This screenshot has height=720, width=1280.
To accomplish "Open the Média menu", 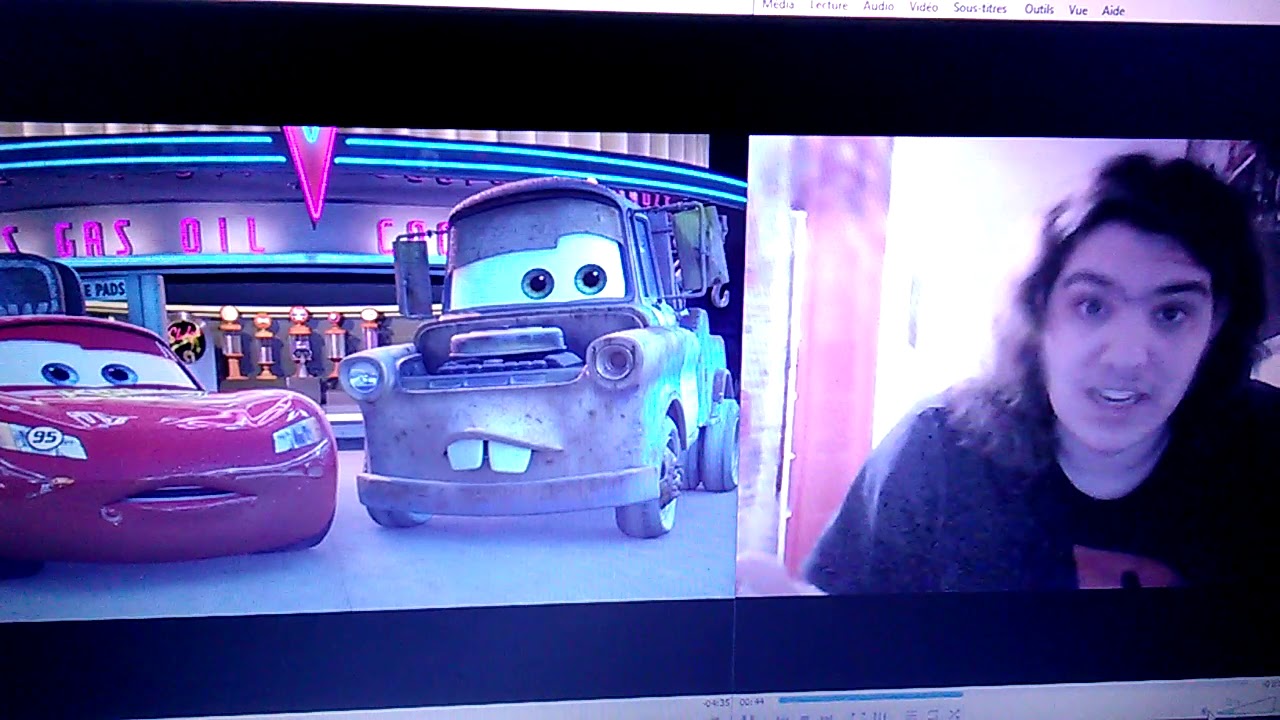I will (x=778, y=5).
